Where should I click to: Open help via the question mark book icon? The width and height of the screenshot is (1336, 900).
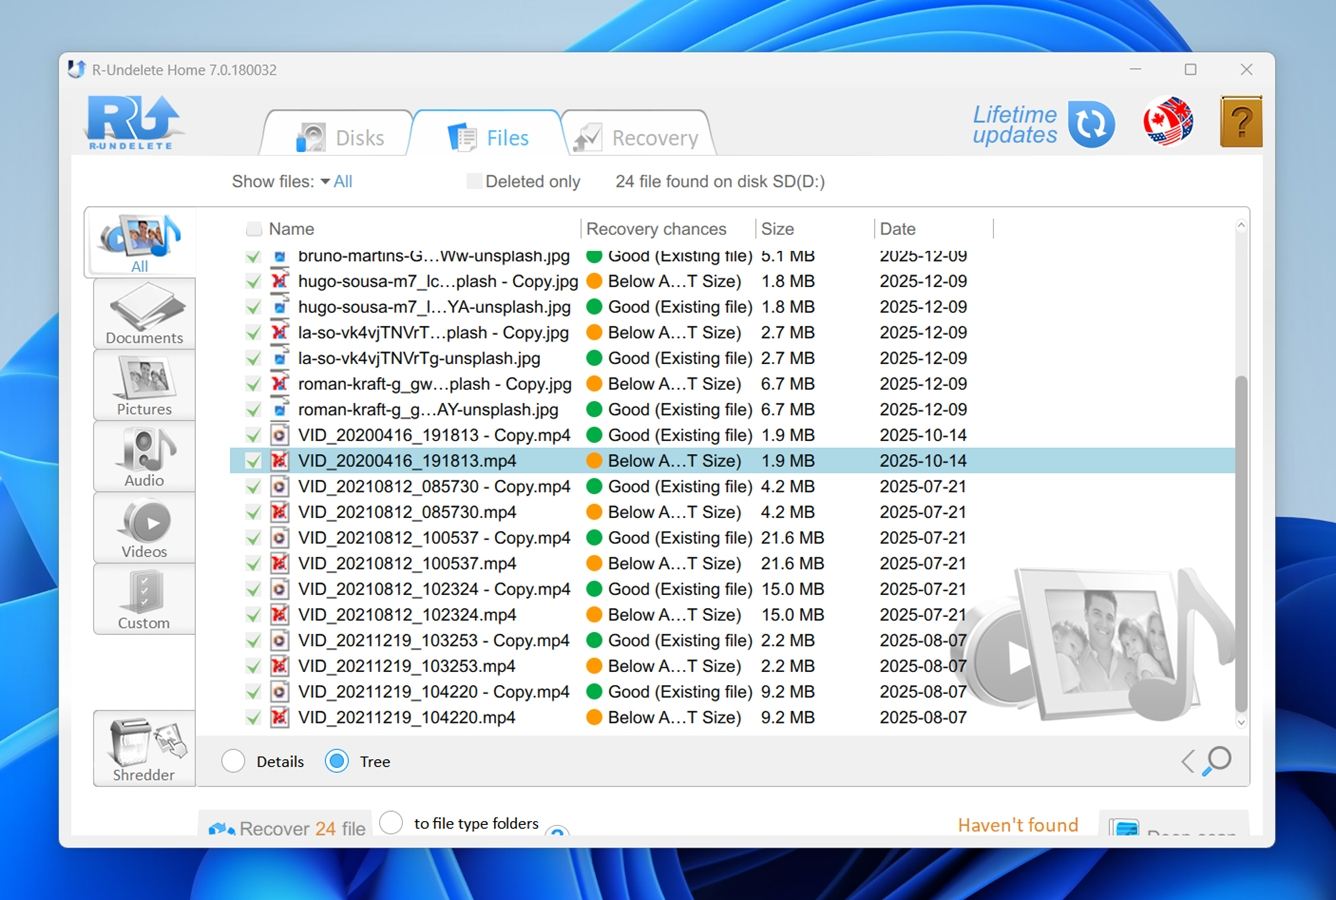[x=1241, y=121]
